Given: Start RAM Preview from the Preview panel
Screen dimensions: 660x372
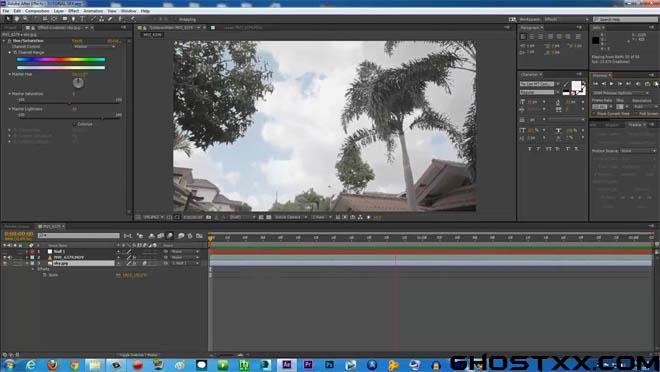Looking at the screenshot, I should pyautogui.click(x=656, y=84).
